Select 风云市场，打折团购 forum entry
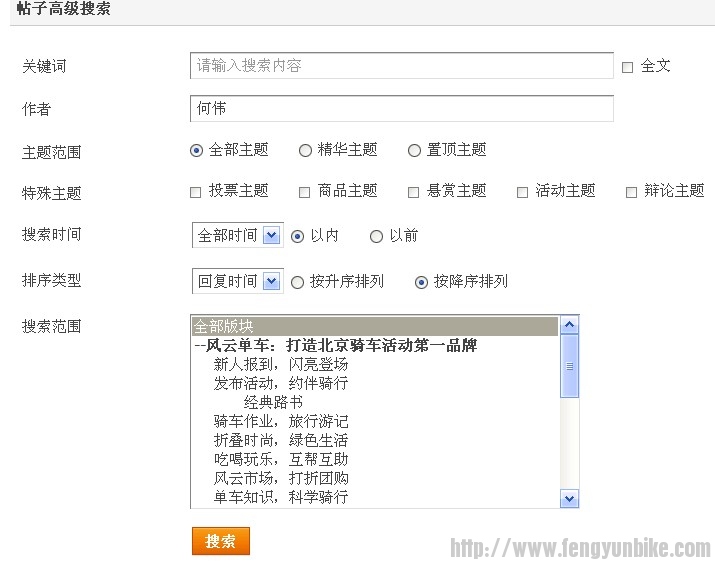This screenshot has height=564, width=715. click(x=281, y=478)
